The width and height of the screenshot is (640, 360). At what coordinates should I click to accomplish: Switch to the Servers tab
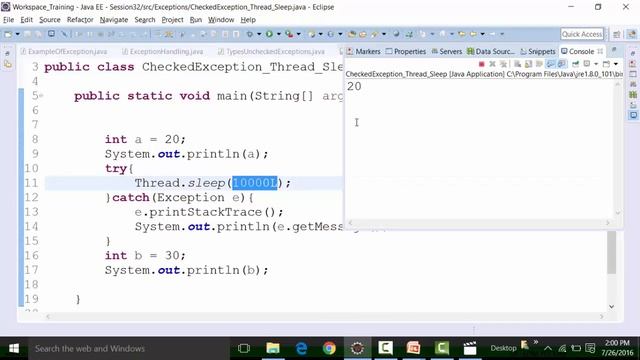pyautogui.click(x=447, y=51)
